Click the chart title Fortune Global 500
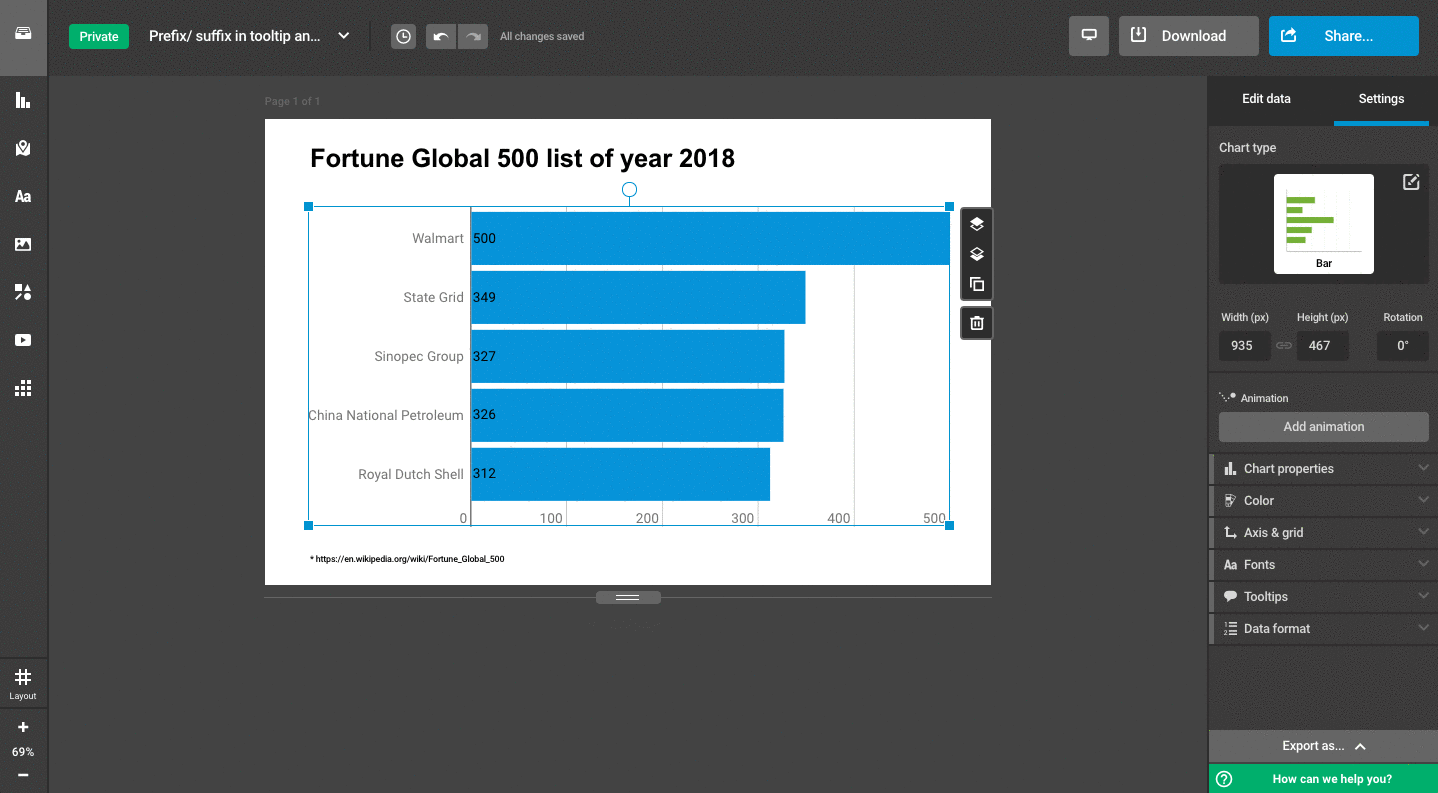Image resolution: width=1438 pixels, height=793 pixels. pyautogui.click(x=522, y=158)
